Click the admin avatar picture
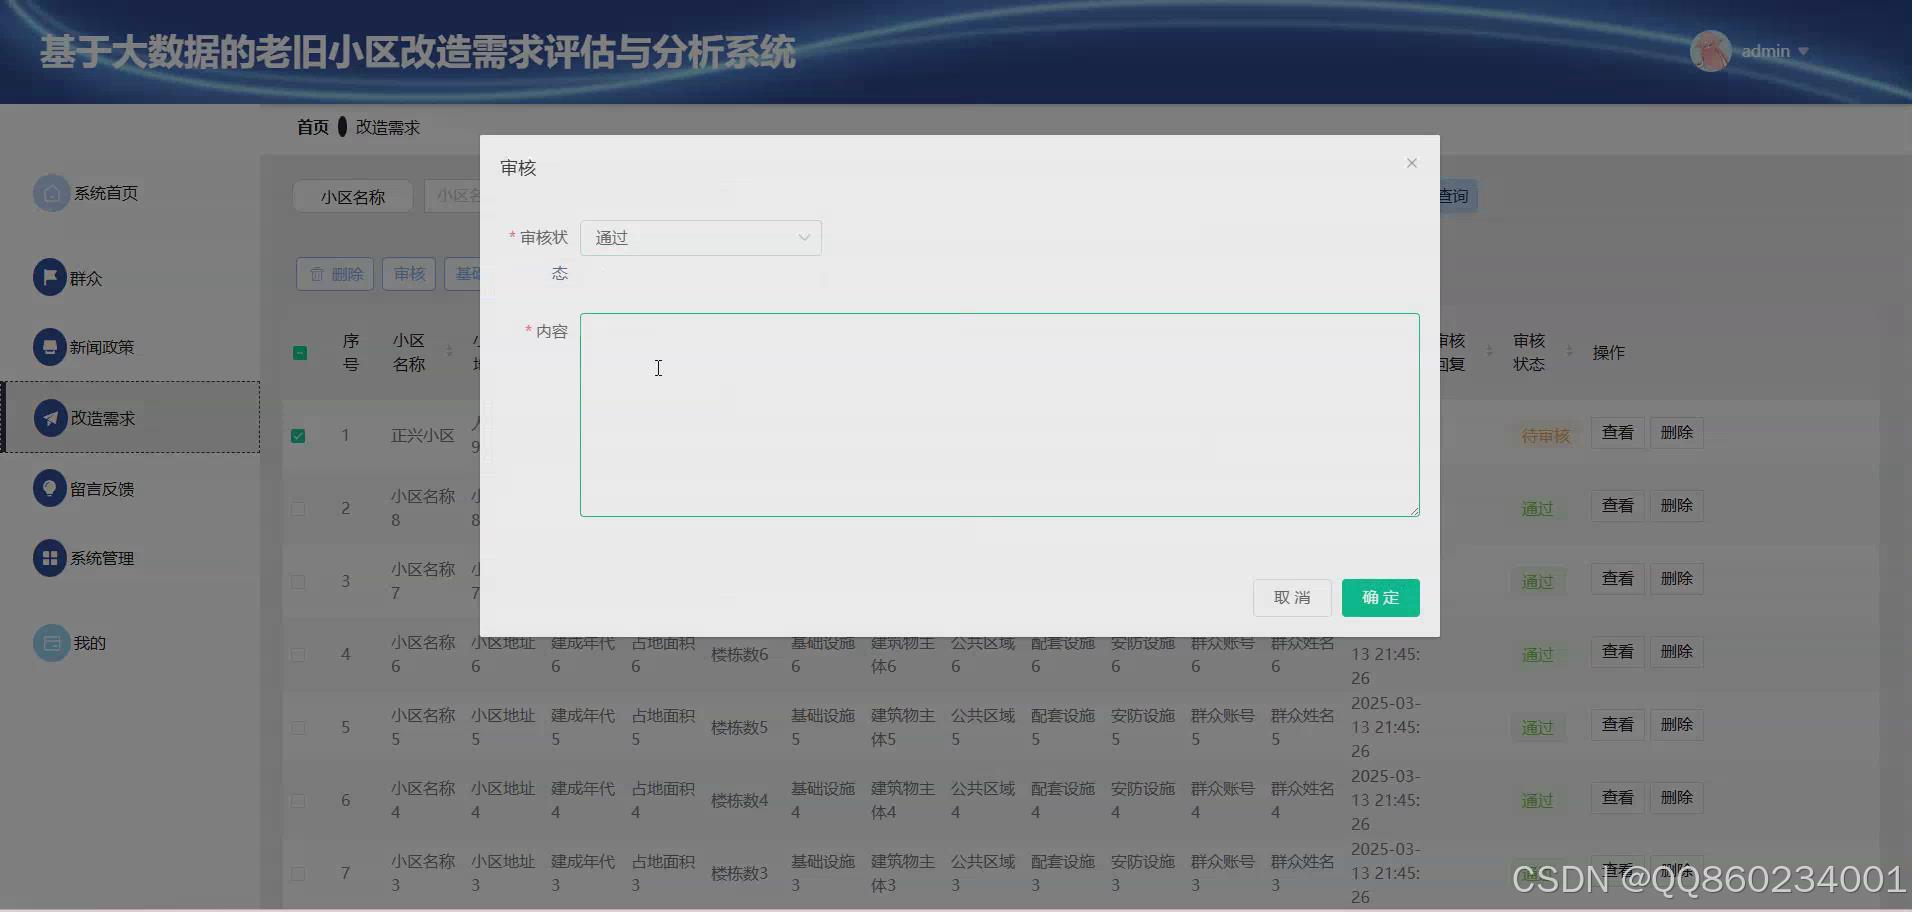Viewport: 1912px width, 912px height. click(1710, 51)
